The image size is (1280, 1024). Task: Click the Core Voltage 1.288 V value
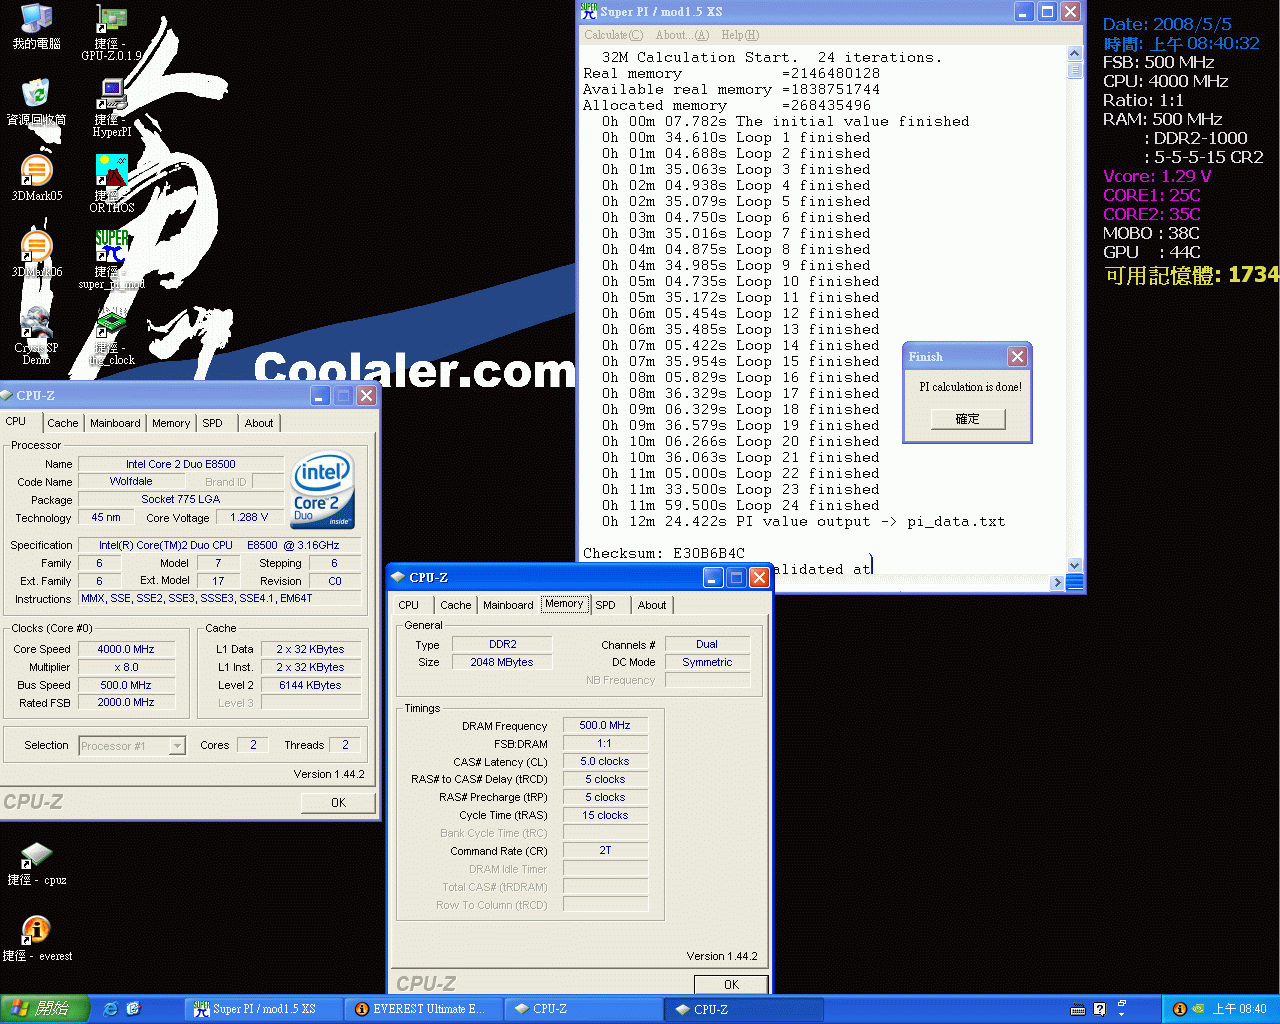(x=249, y=517)
